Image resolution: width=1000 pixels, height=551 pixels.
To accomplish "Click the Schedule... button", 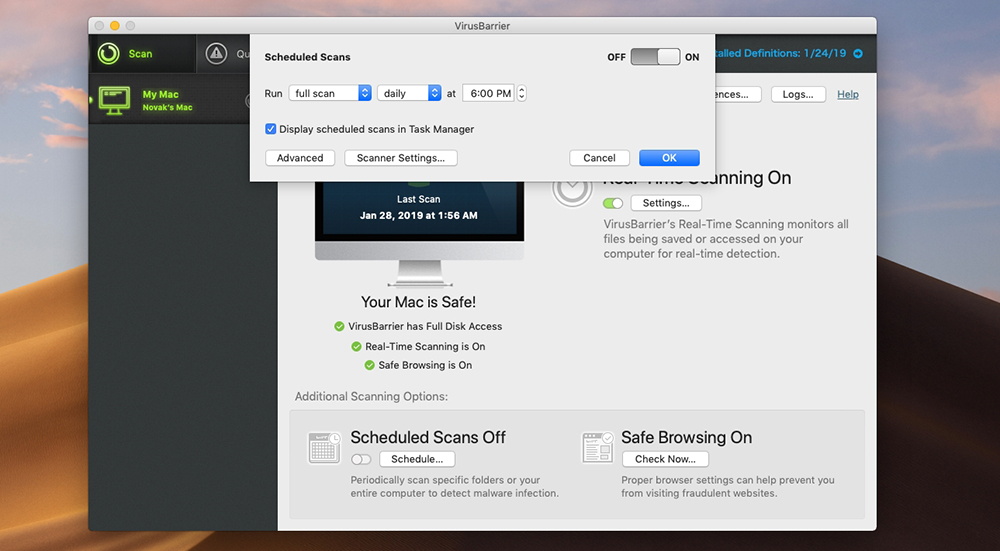I will (x=417, y=459).
